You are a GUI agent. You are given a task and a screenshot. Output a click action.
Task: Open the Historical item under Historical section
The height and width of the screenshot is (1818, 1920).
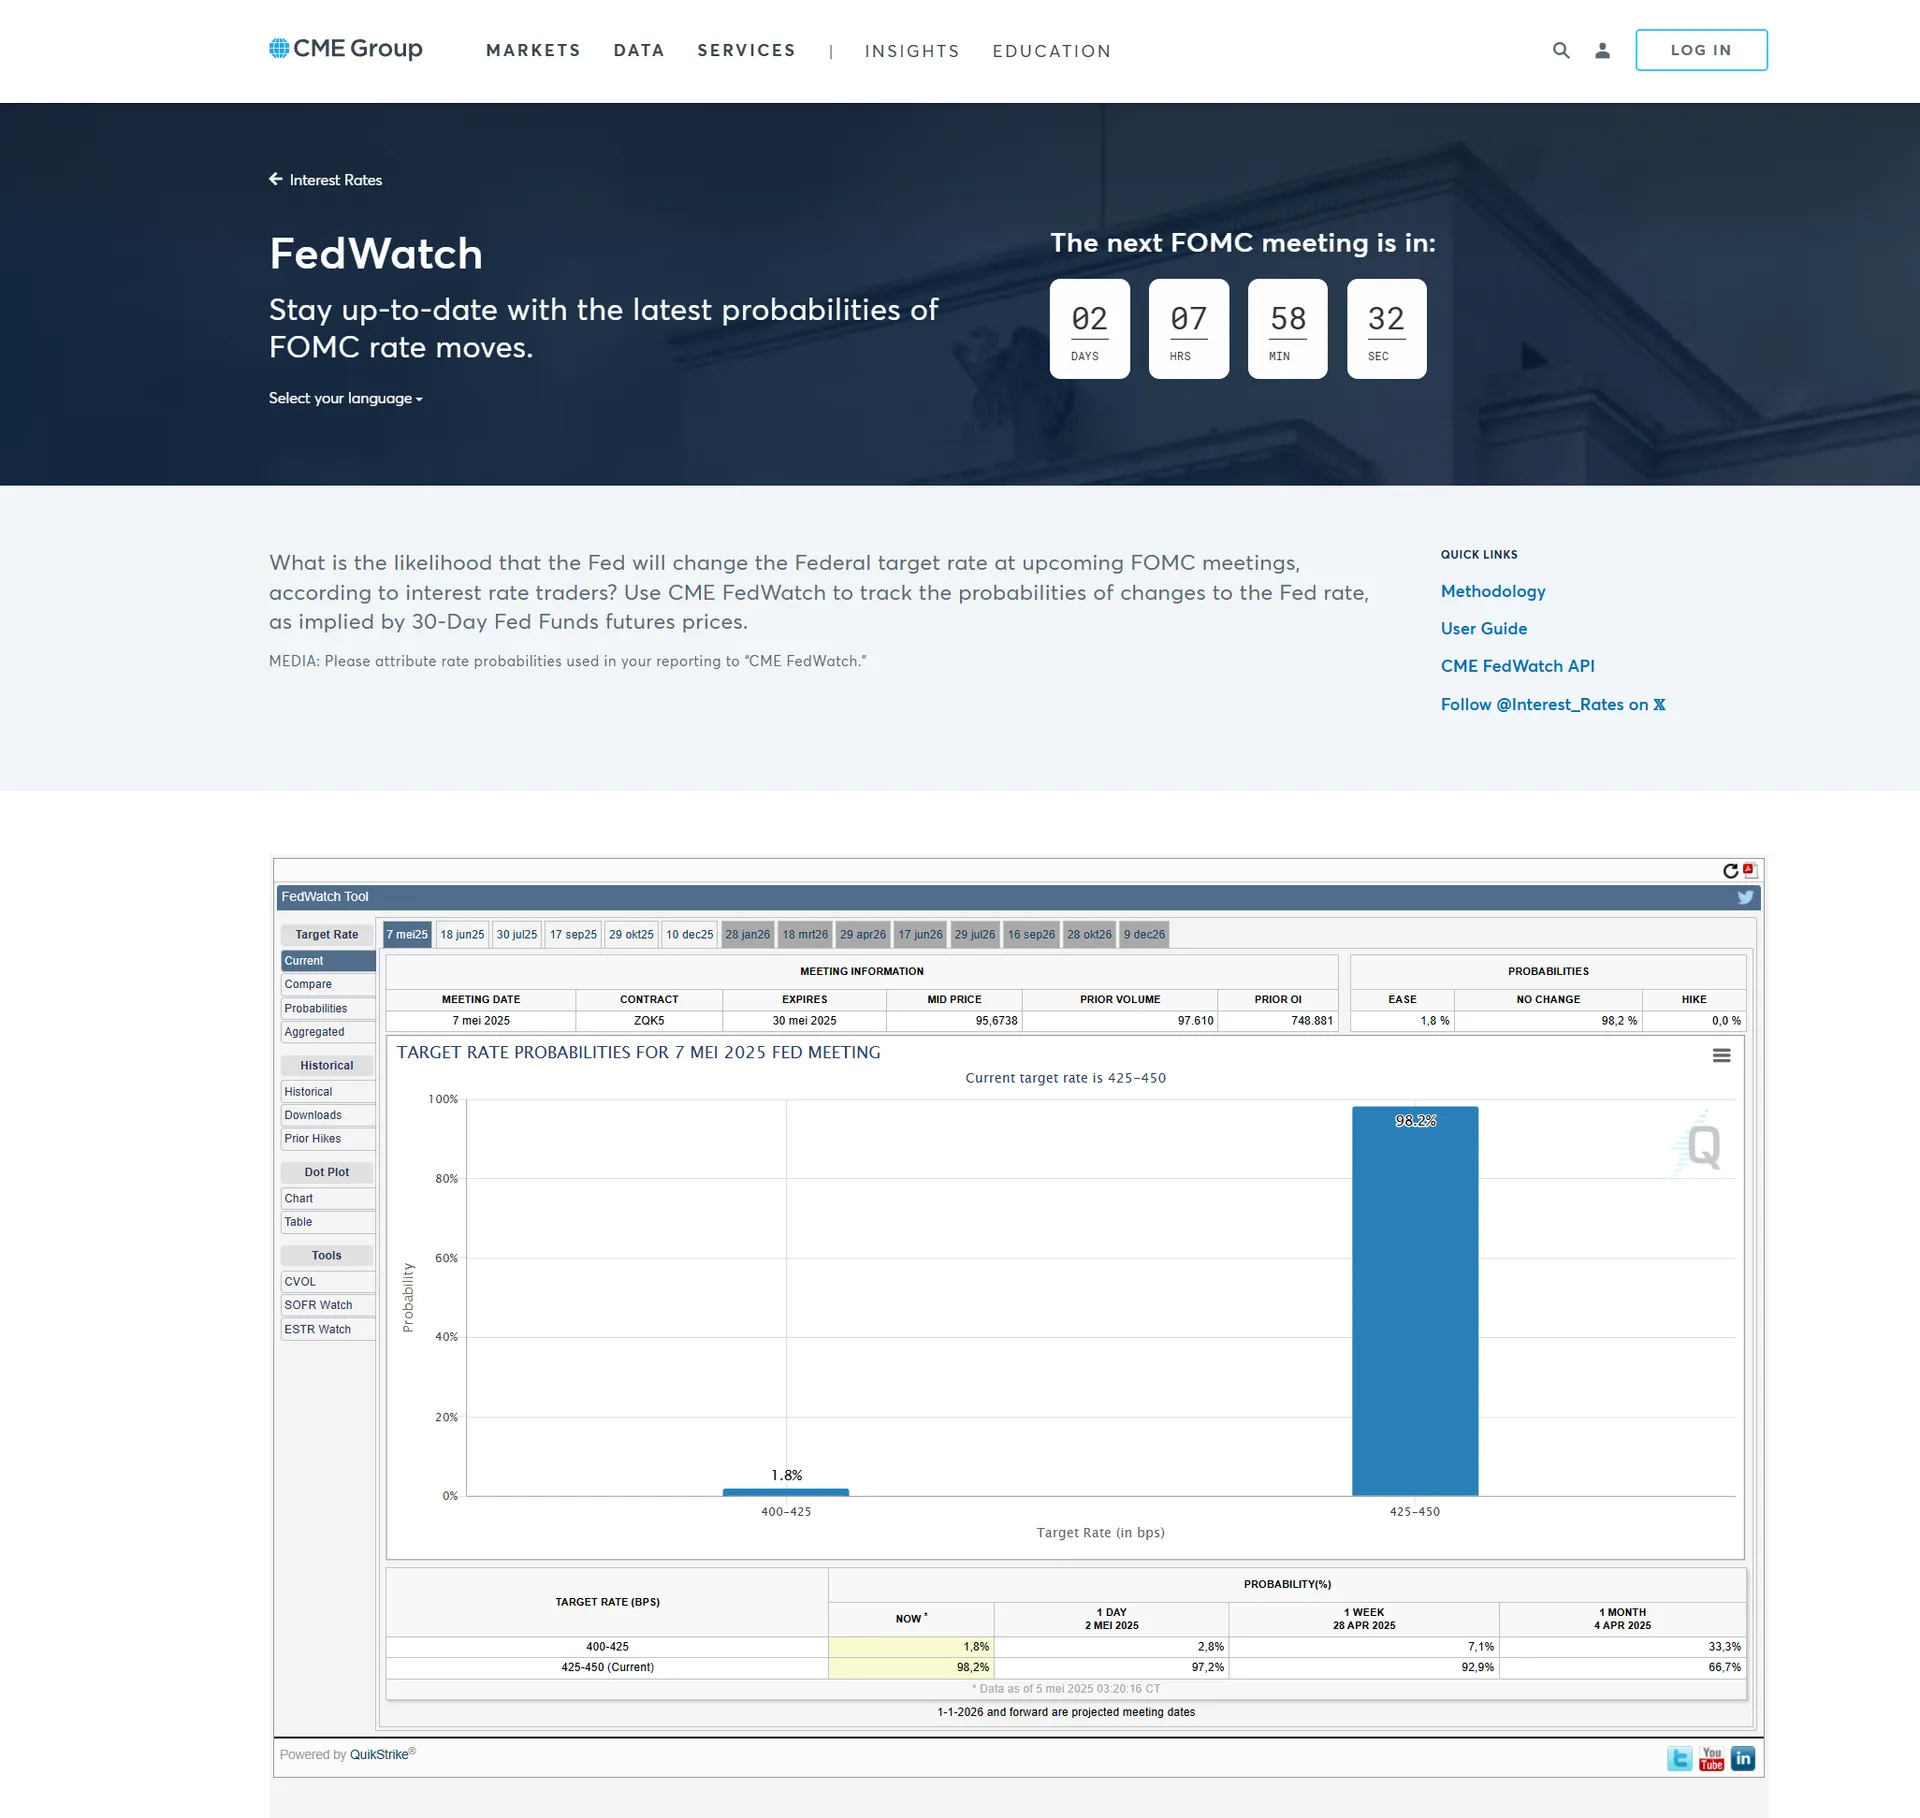(328, 1092)
